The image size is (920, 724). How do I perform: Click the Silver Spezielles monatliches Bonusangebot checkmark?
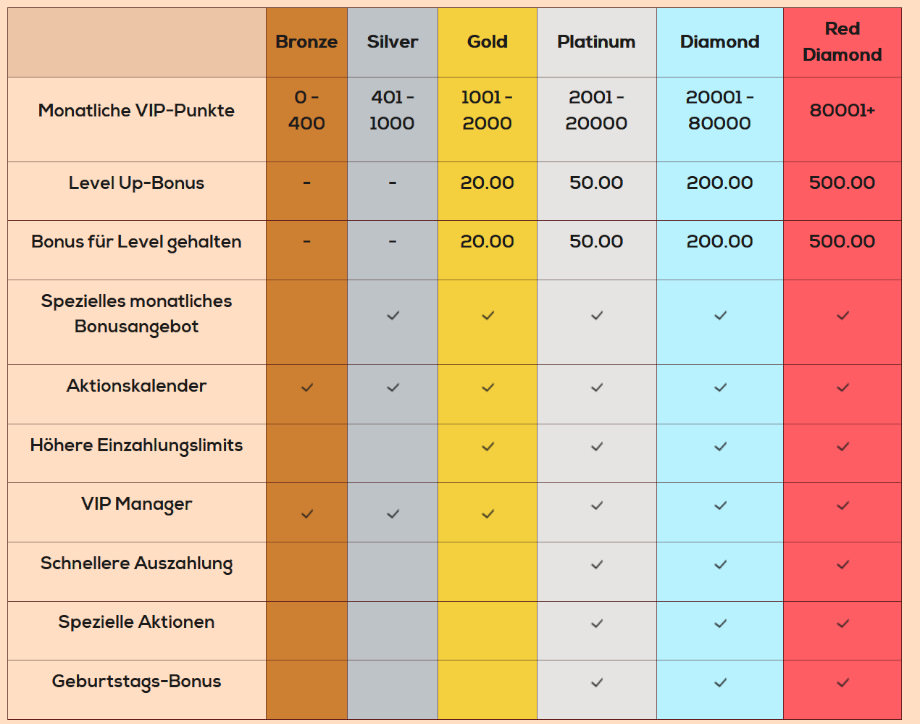[393, 316]
